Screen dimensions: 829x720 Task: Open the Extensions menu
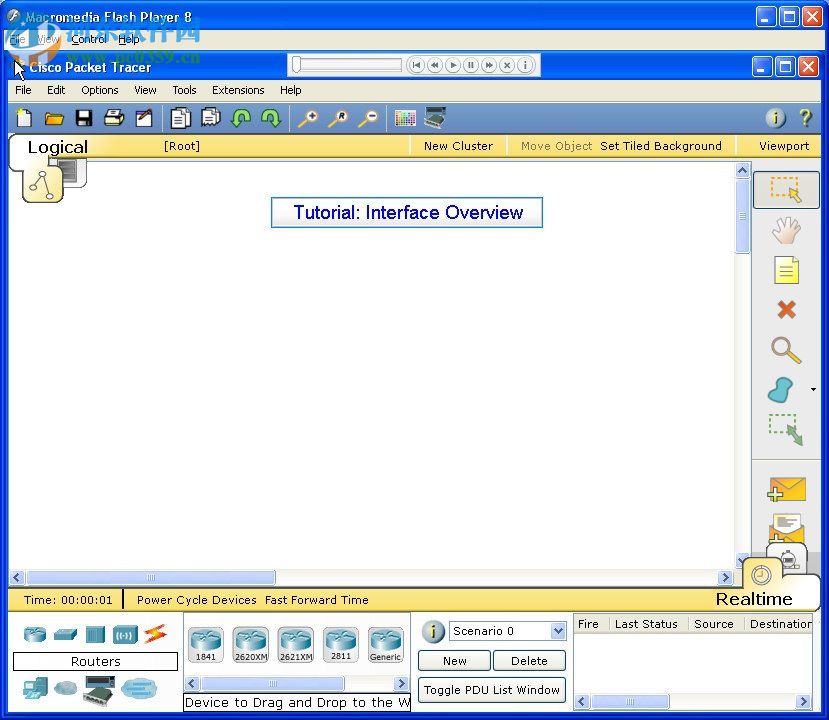point(238,90)
